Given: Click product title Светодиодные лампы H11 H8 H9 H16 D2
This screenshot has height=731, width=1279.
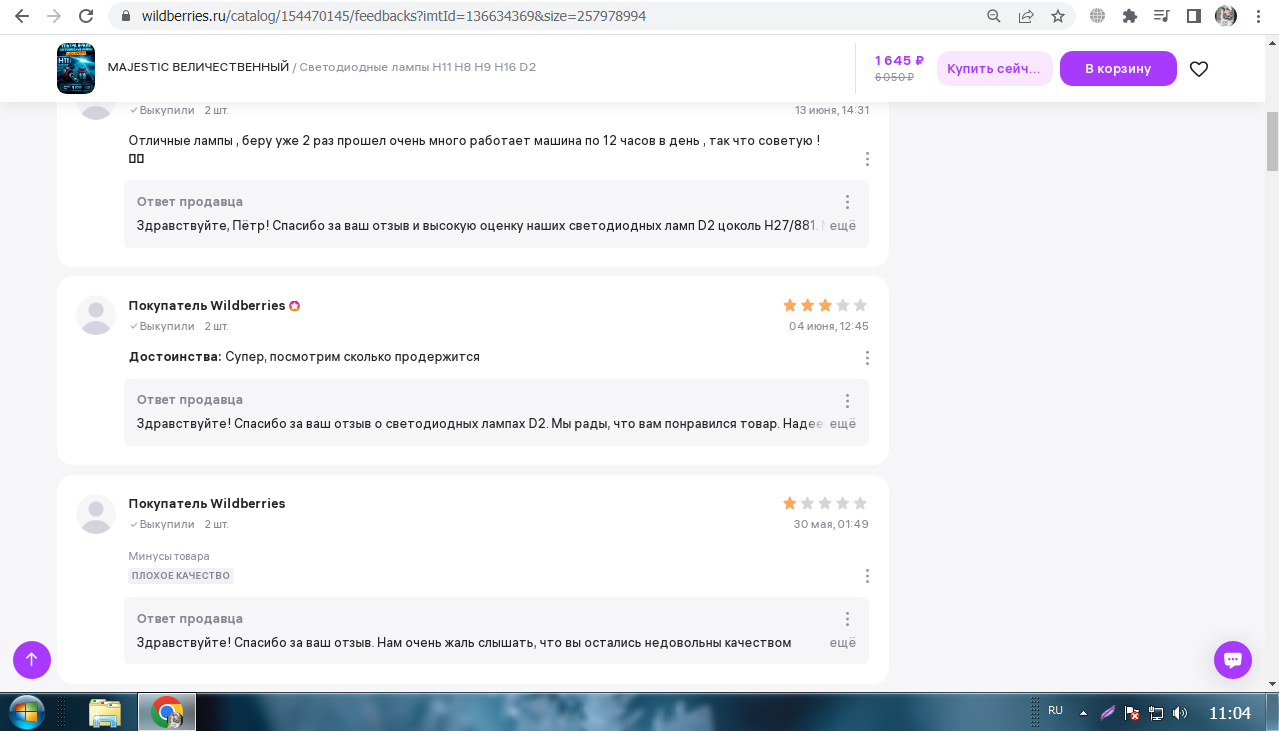Looking at the screenshot, I should point(418,68).
